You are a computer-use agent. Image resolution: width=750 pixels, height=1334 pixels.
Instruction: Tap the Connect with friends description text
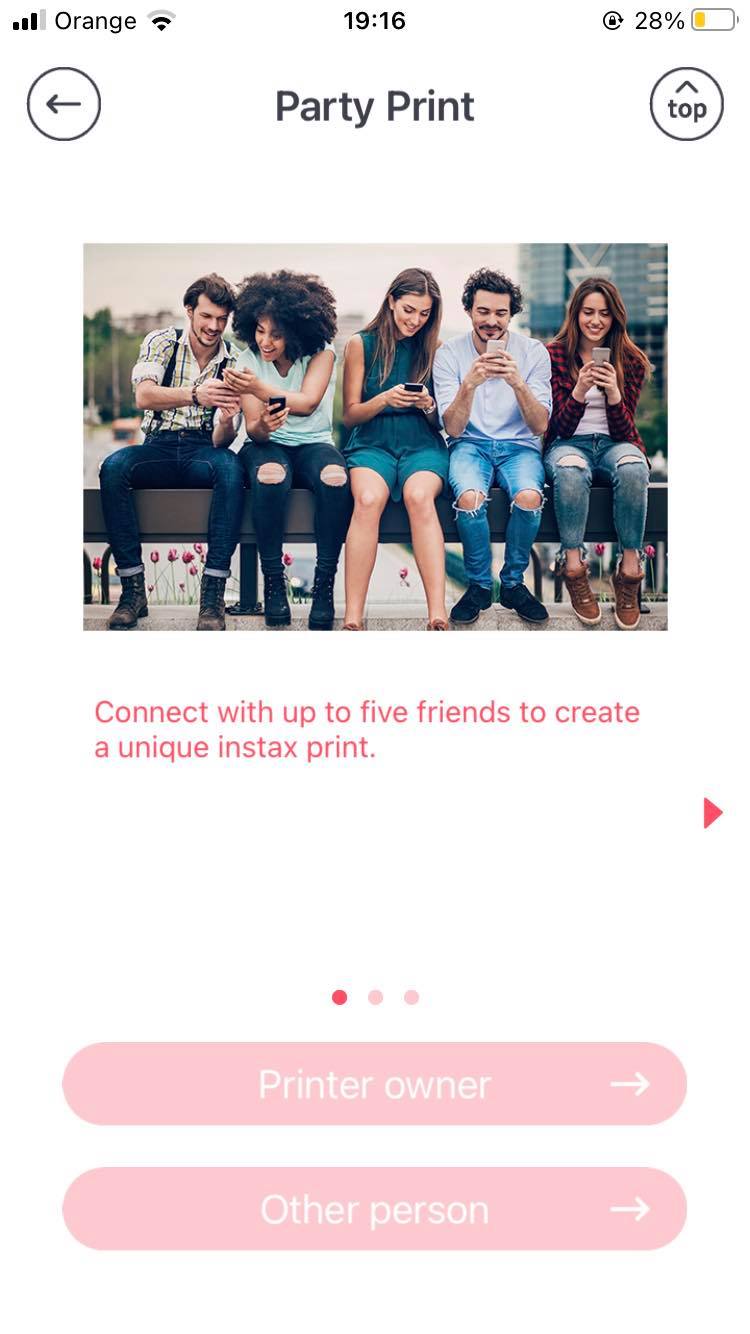(x=367, y=730)
